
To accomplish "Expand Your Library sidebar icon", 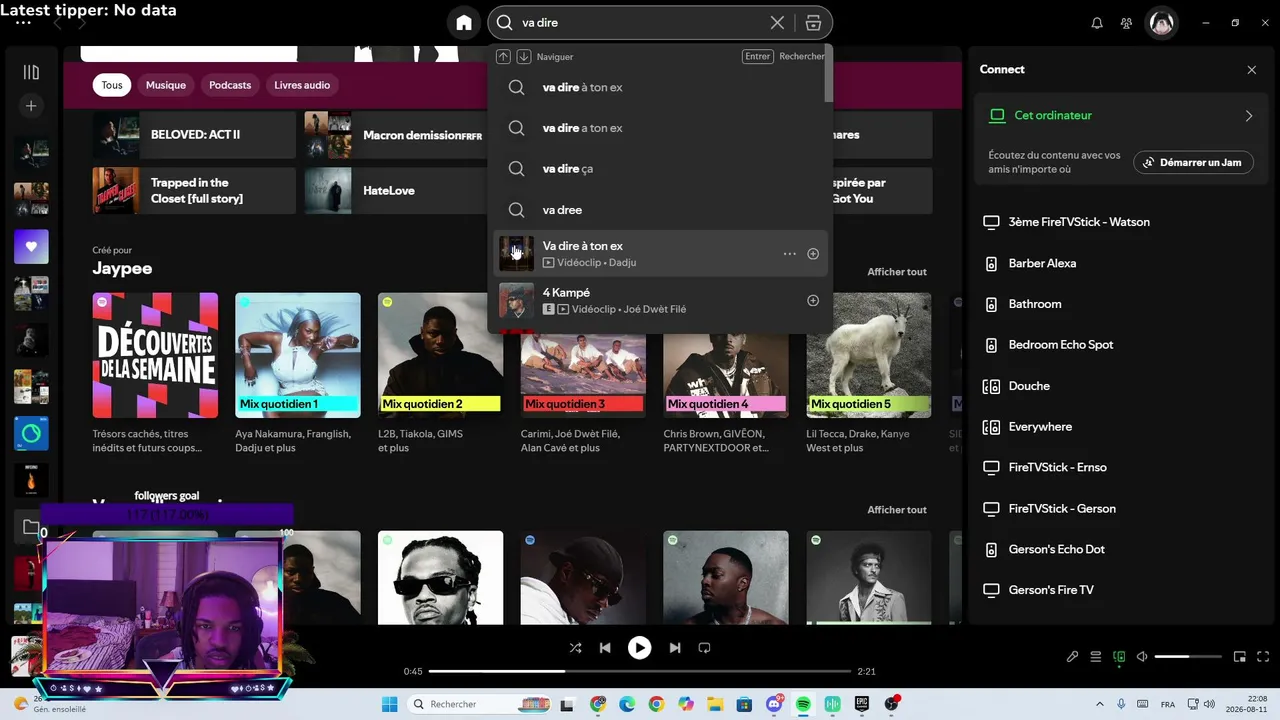I will coord(31,72).
